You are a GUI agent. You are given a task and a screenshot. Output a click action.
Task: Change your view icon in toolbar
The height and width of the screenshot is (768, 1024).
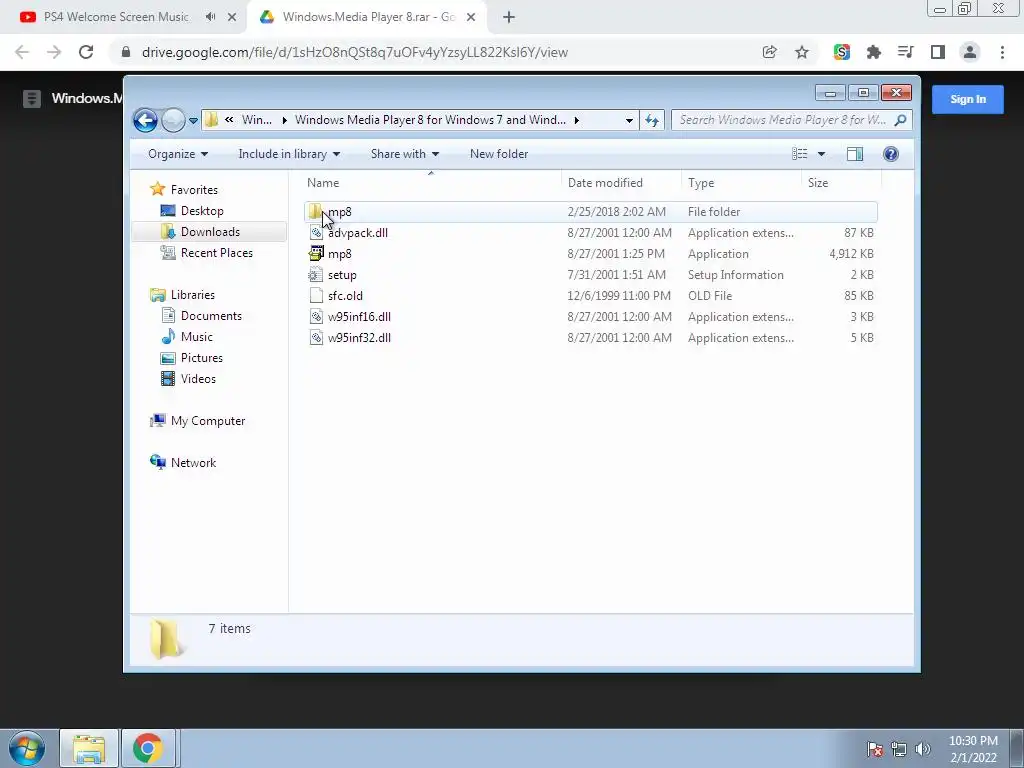coord(800,154)
